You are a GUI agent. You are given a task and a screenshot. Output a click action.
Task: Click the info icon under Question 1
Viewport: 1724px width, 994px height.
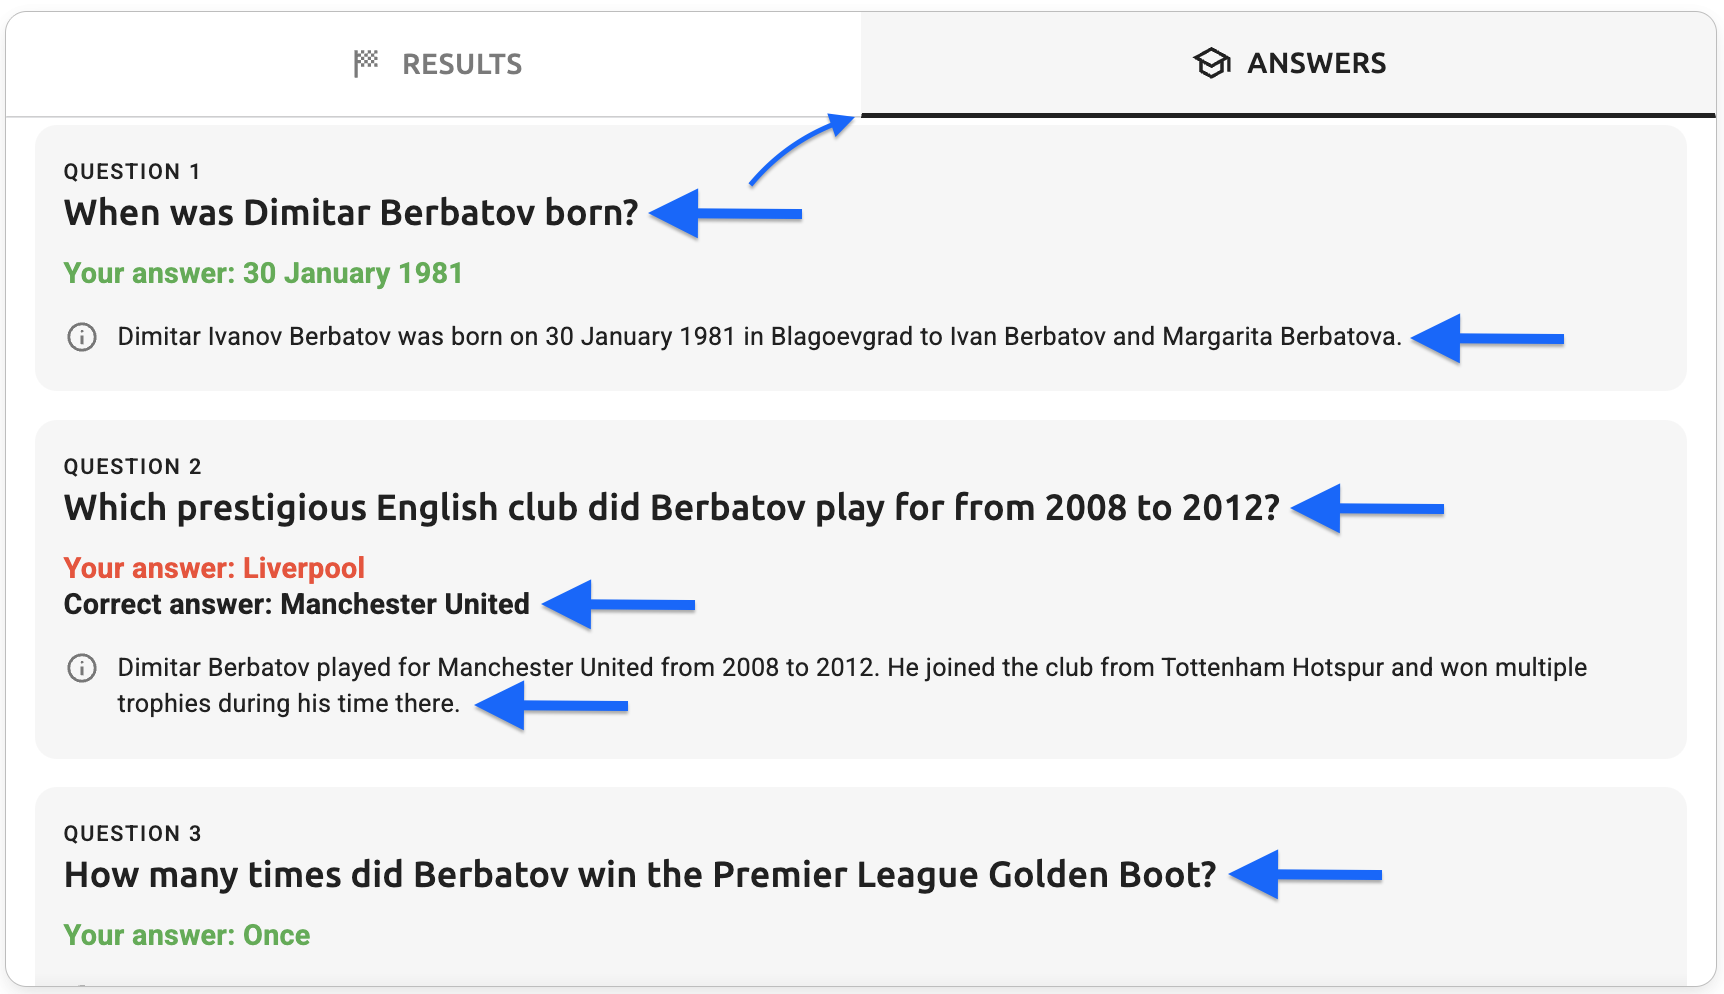pos(82,337)
